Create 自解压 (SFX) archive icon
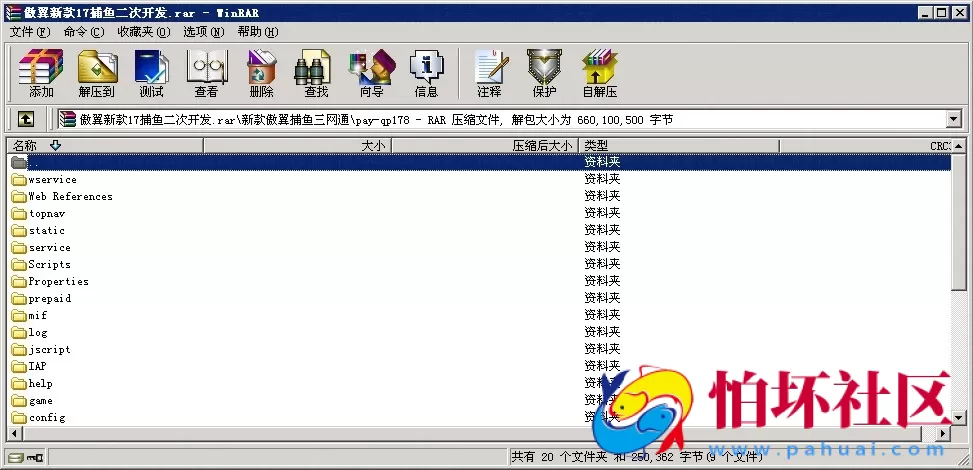Screen dimensions: 973x470 tap(600, 73)
